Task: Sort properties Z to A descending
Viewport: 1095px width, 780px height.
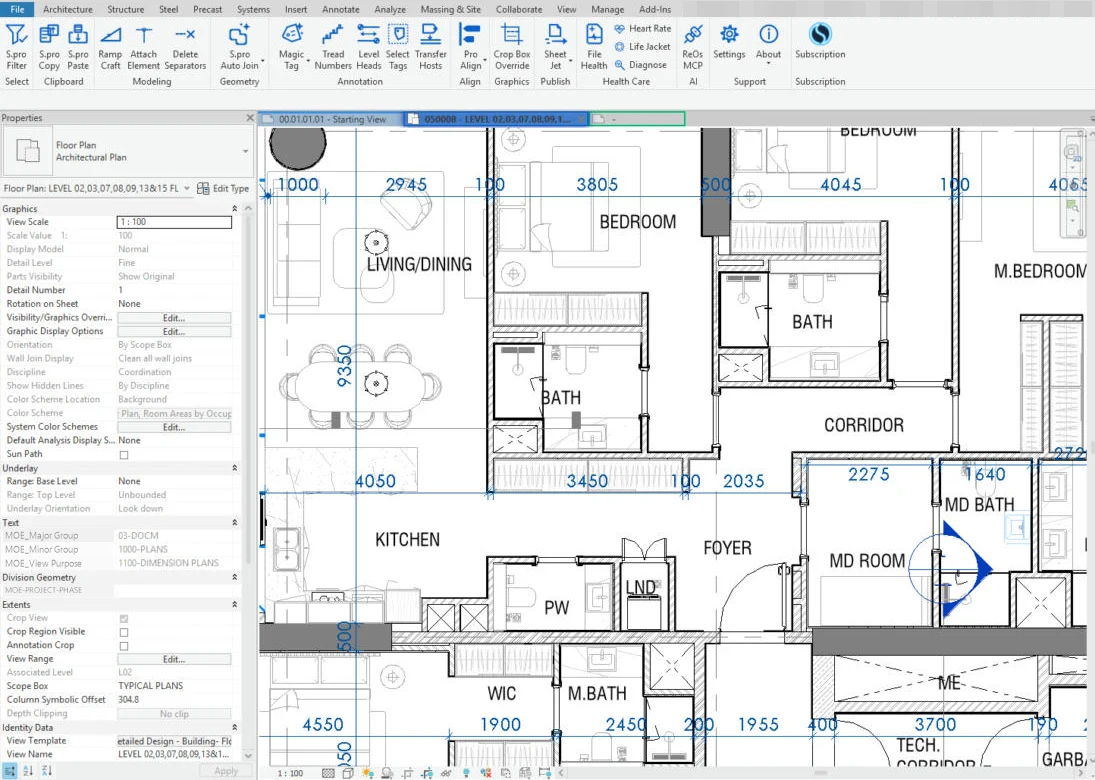Action: click(46, 772)
